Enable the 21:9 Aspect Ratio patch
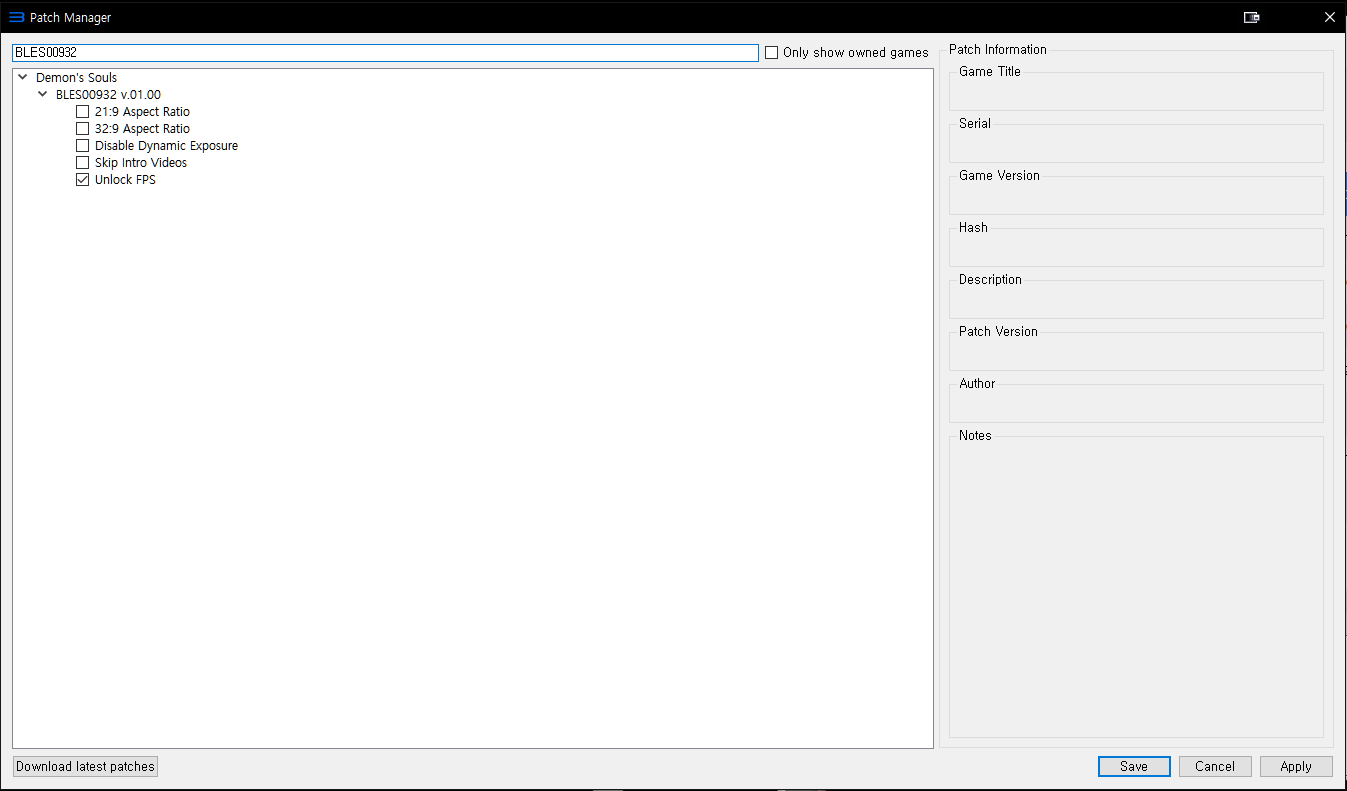The width and height of the screenshot is (1347, 791). click(83, 112)
